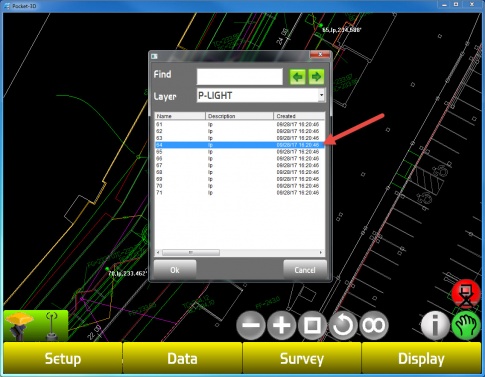Expand the P-LIGHT layer dropdown
Viewport: 485px width, 377px height.
[321, 95]
